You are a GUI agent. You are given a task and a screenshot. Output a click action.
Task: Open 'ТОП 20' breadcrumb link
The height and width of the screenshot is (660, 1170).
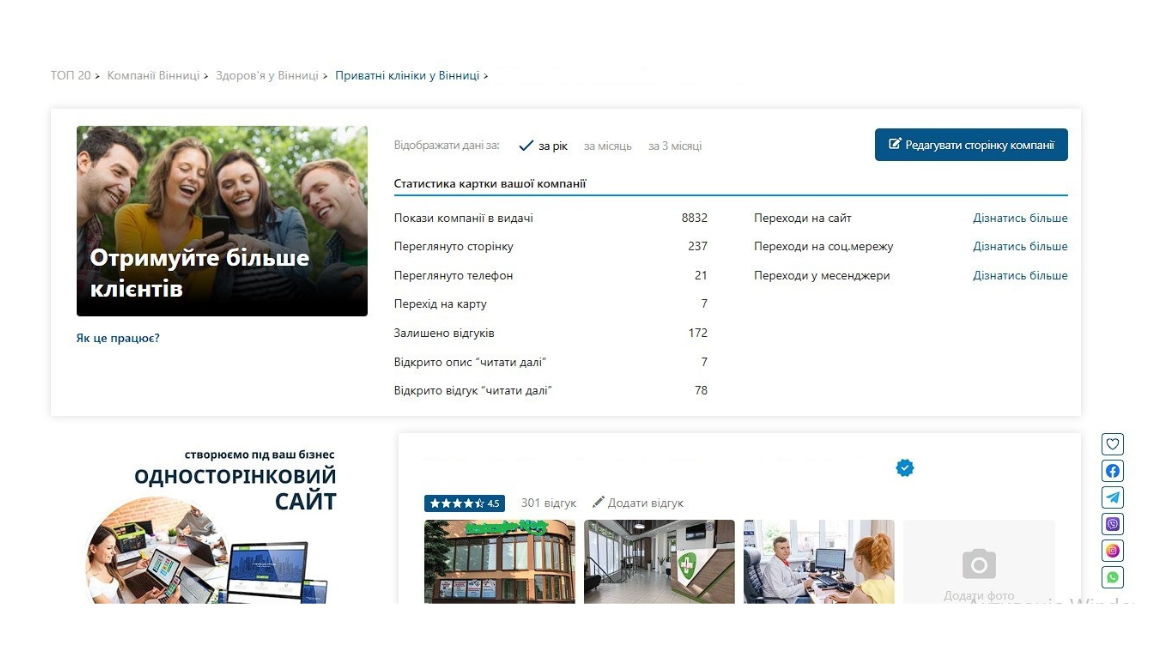[70, 75]
